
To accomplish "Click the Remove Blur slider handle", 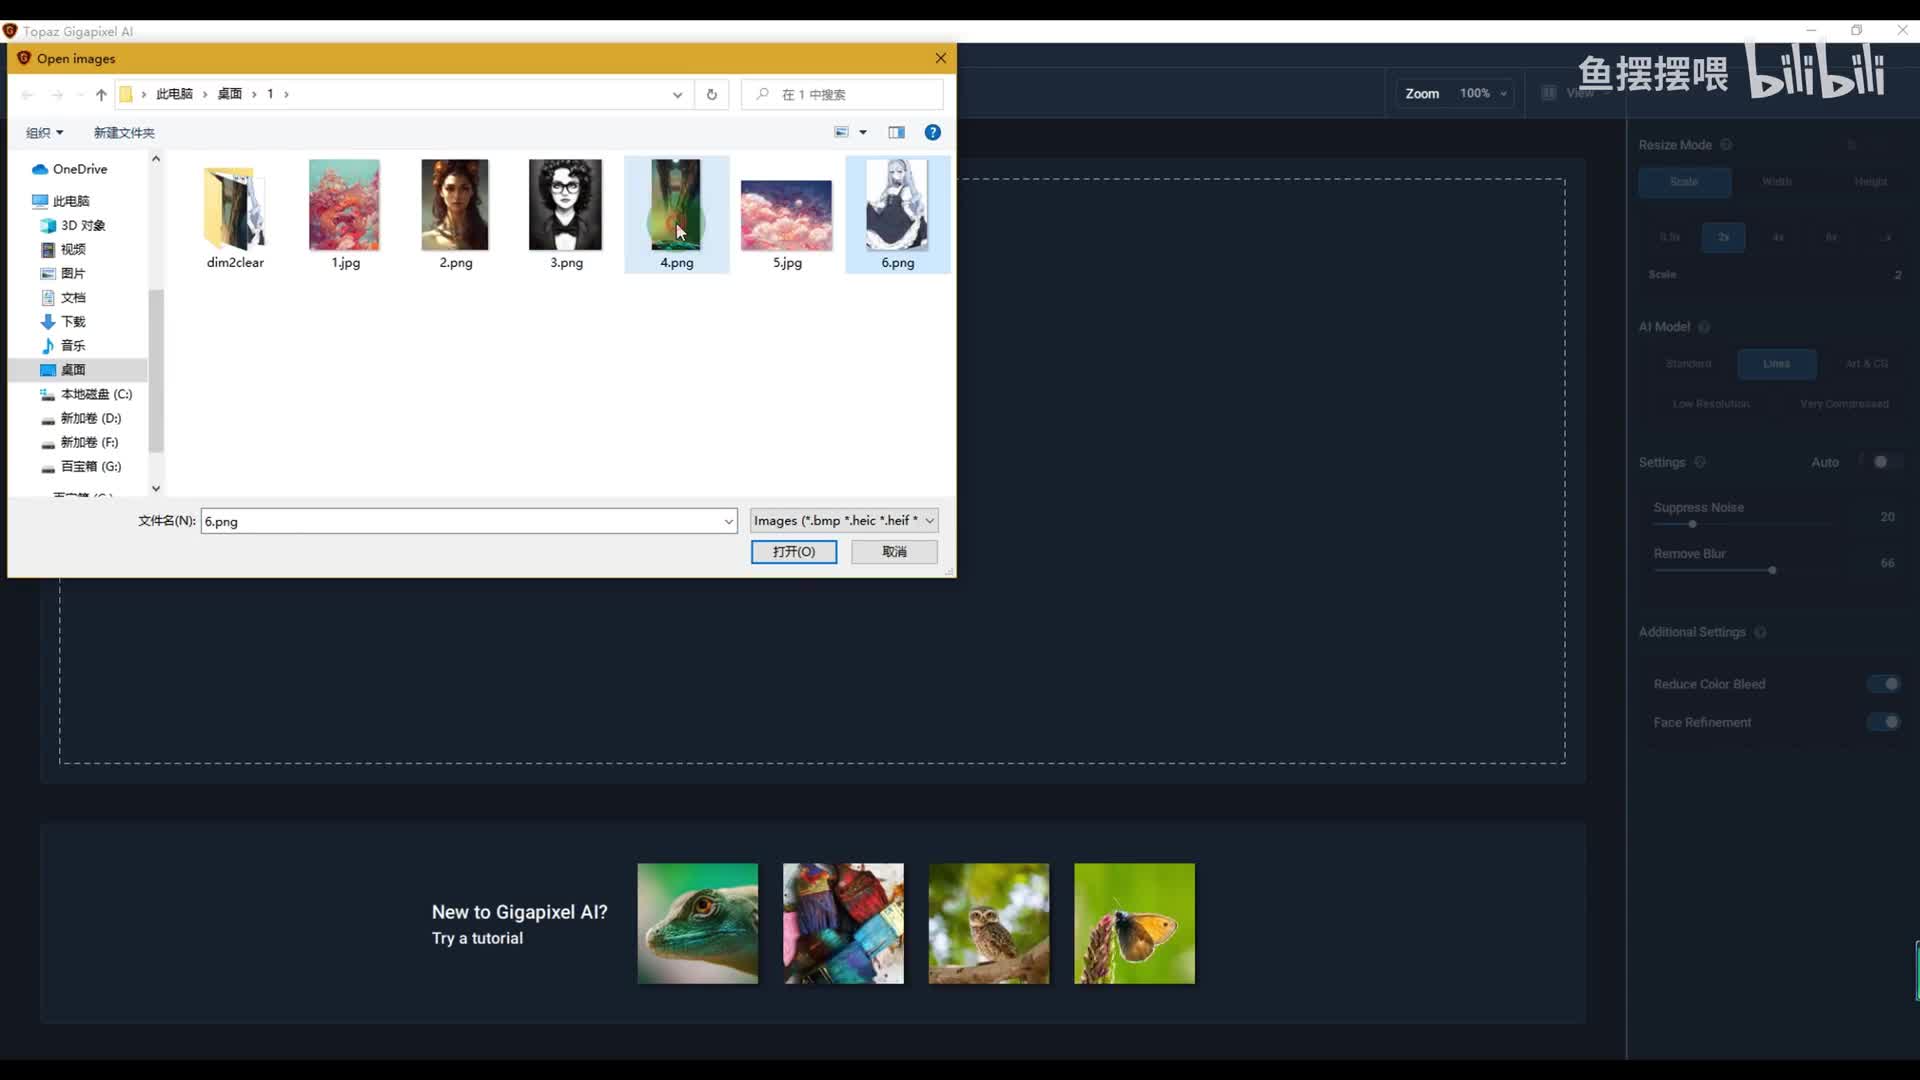I will point(1772,570).
